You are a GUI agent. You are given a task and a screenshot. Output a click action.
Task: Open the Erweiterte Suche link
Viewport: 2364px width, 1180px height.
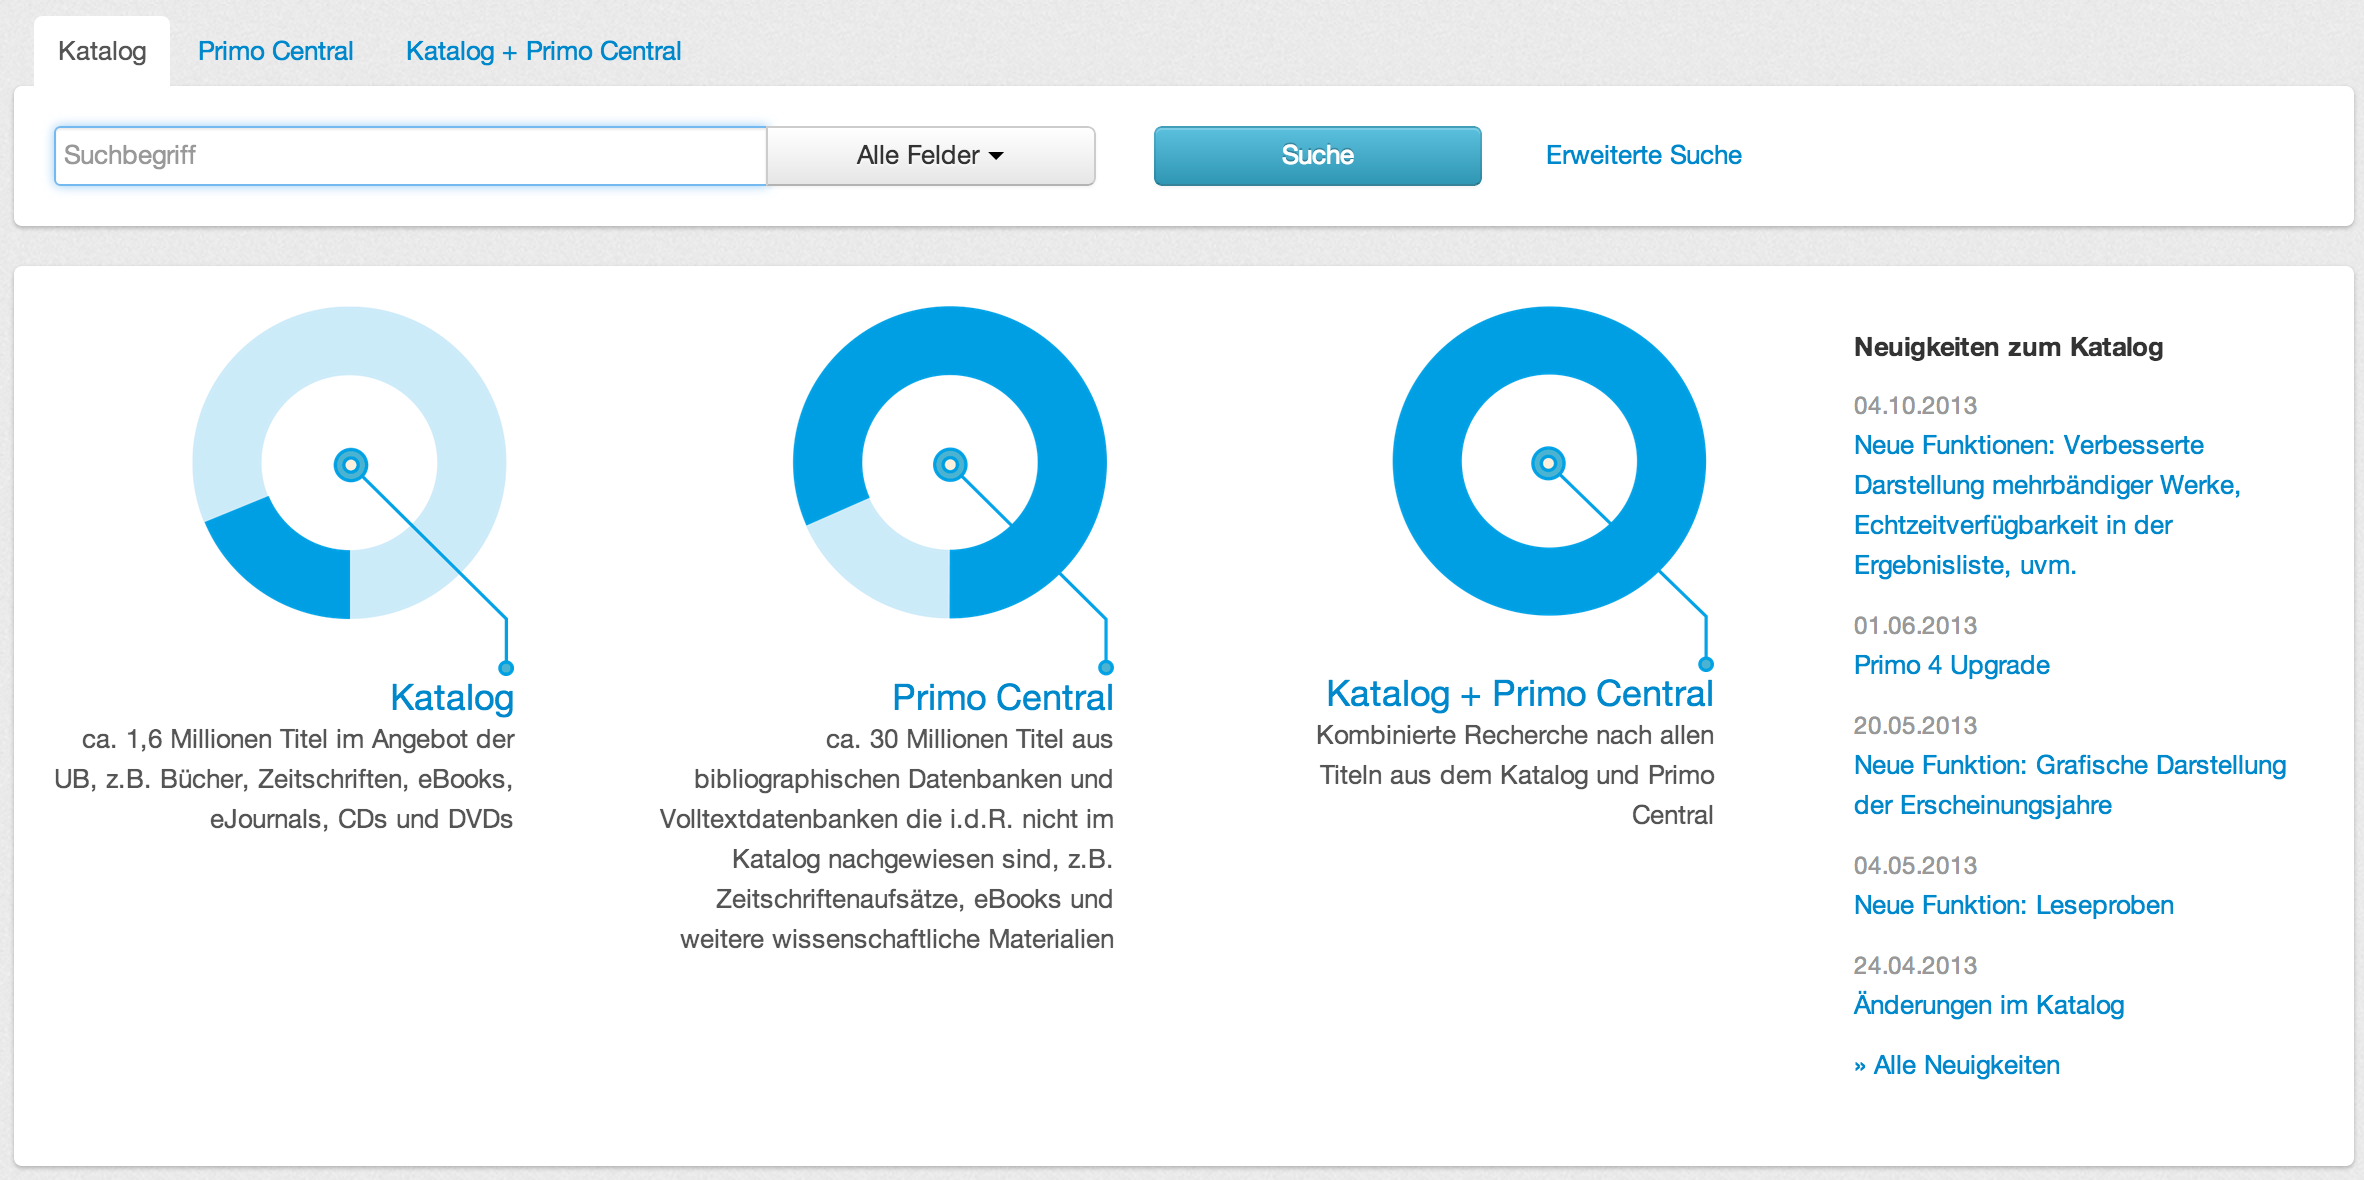(1643, 155)
